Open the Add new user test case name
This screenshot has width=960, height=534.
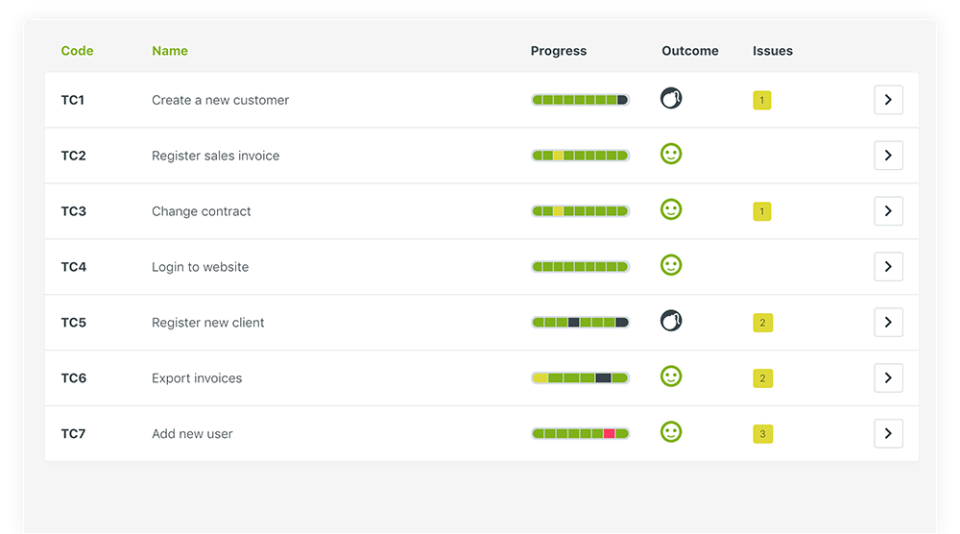point(192,434)
